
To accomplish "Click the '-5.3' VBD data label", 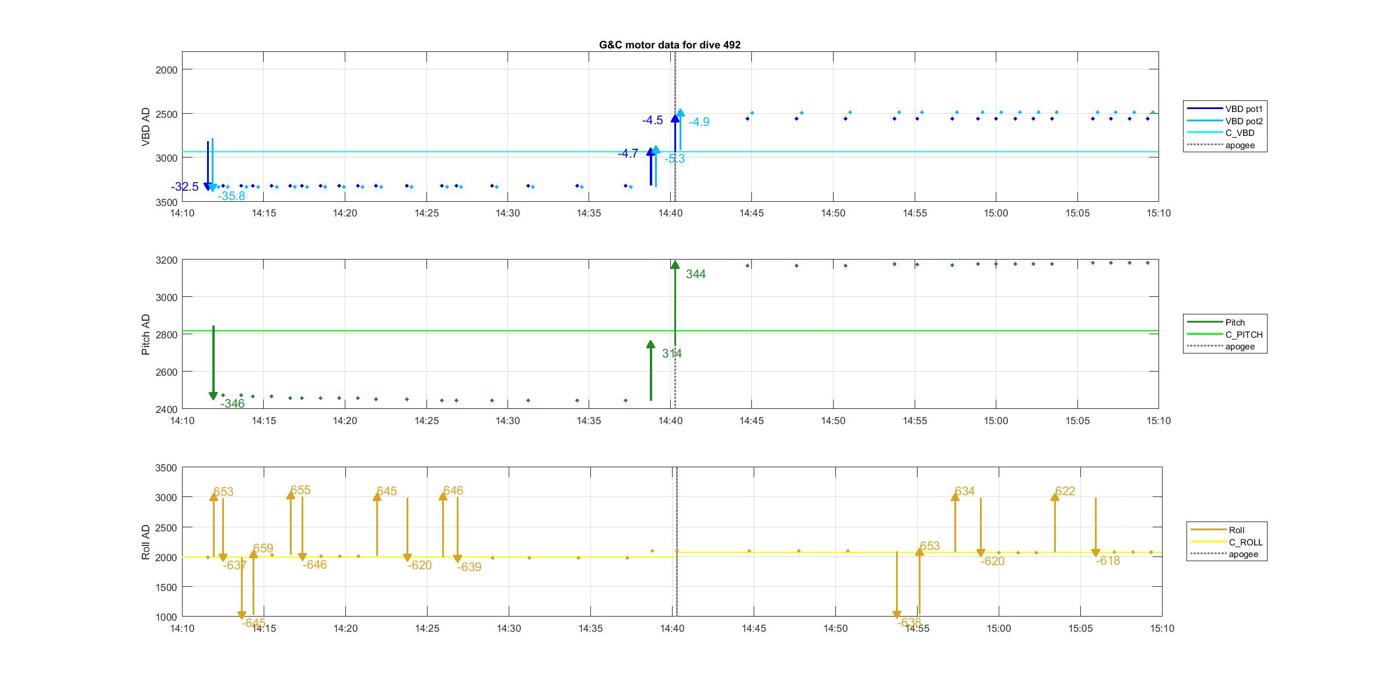I will tap(675, 159).
